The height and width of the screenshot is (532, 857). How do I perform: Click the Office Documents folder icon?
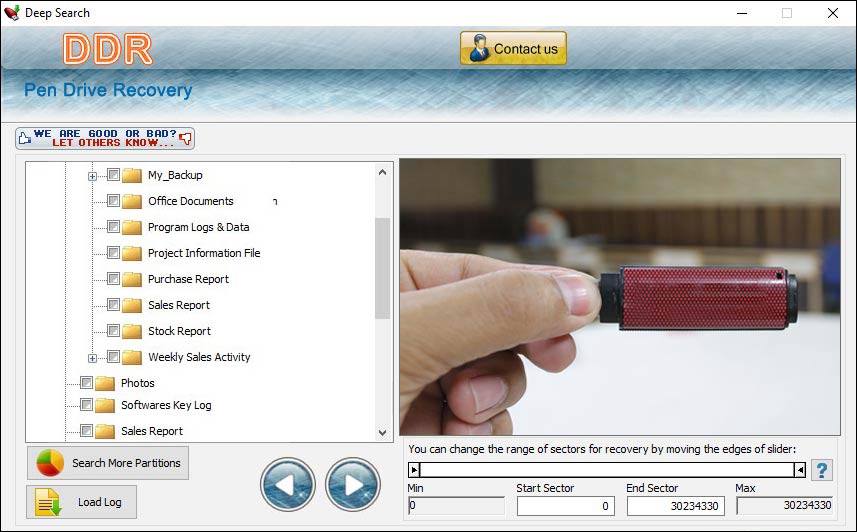click(132, 201)
